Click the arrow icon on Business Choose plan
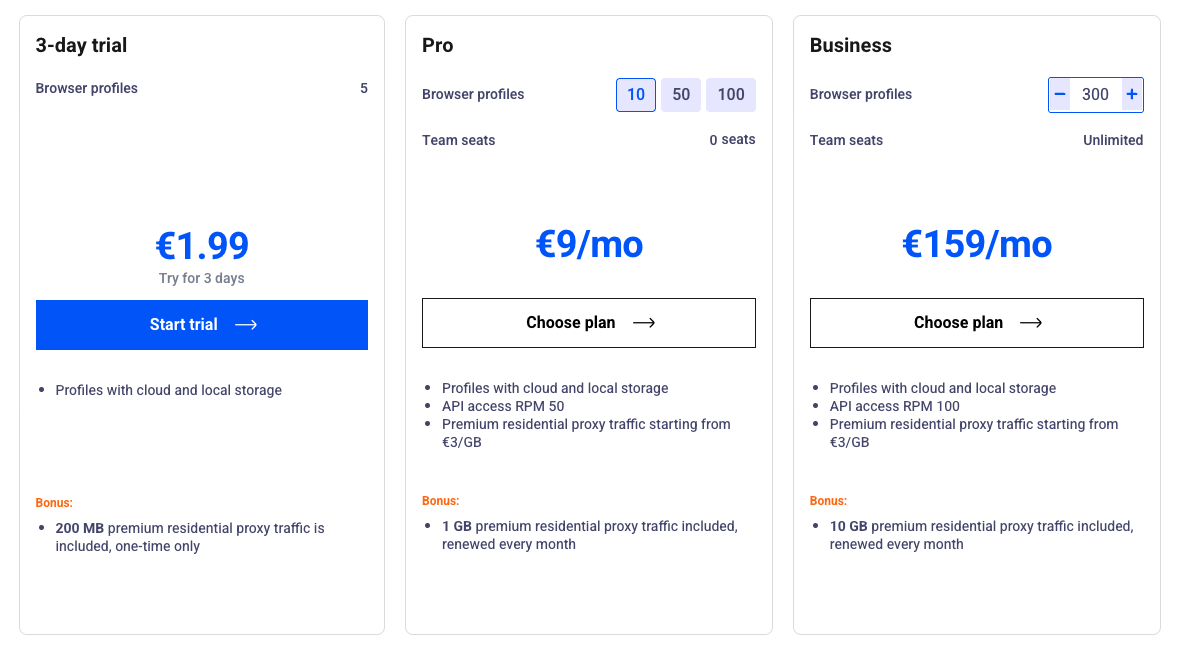1180x649 pixels. 1031,323
